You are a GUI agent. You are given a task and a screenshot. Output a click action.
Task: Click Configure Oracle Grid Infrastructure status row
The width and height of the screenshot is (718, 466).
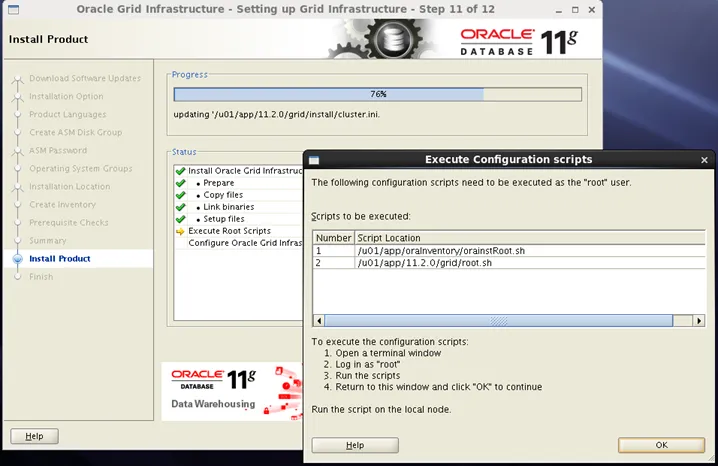(x=238, y=243)
